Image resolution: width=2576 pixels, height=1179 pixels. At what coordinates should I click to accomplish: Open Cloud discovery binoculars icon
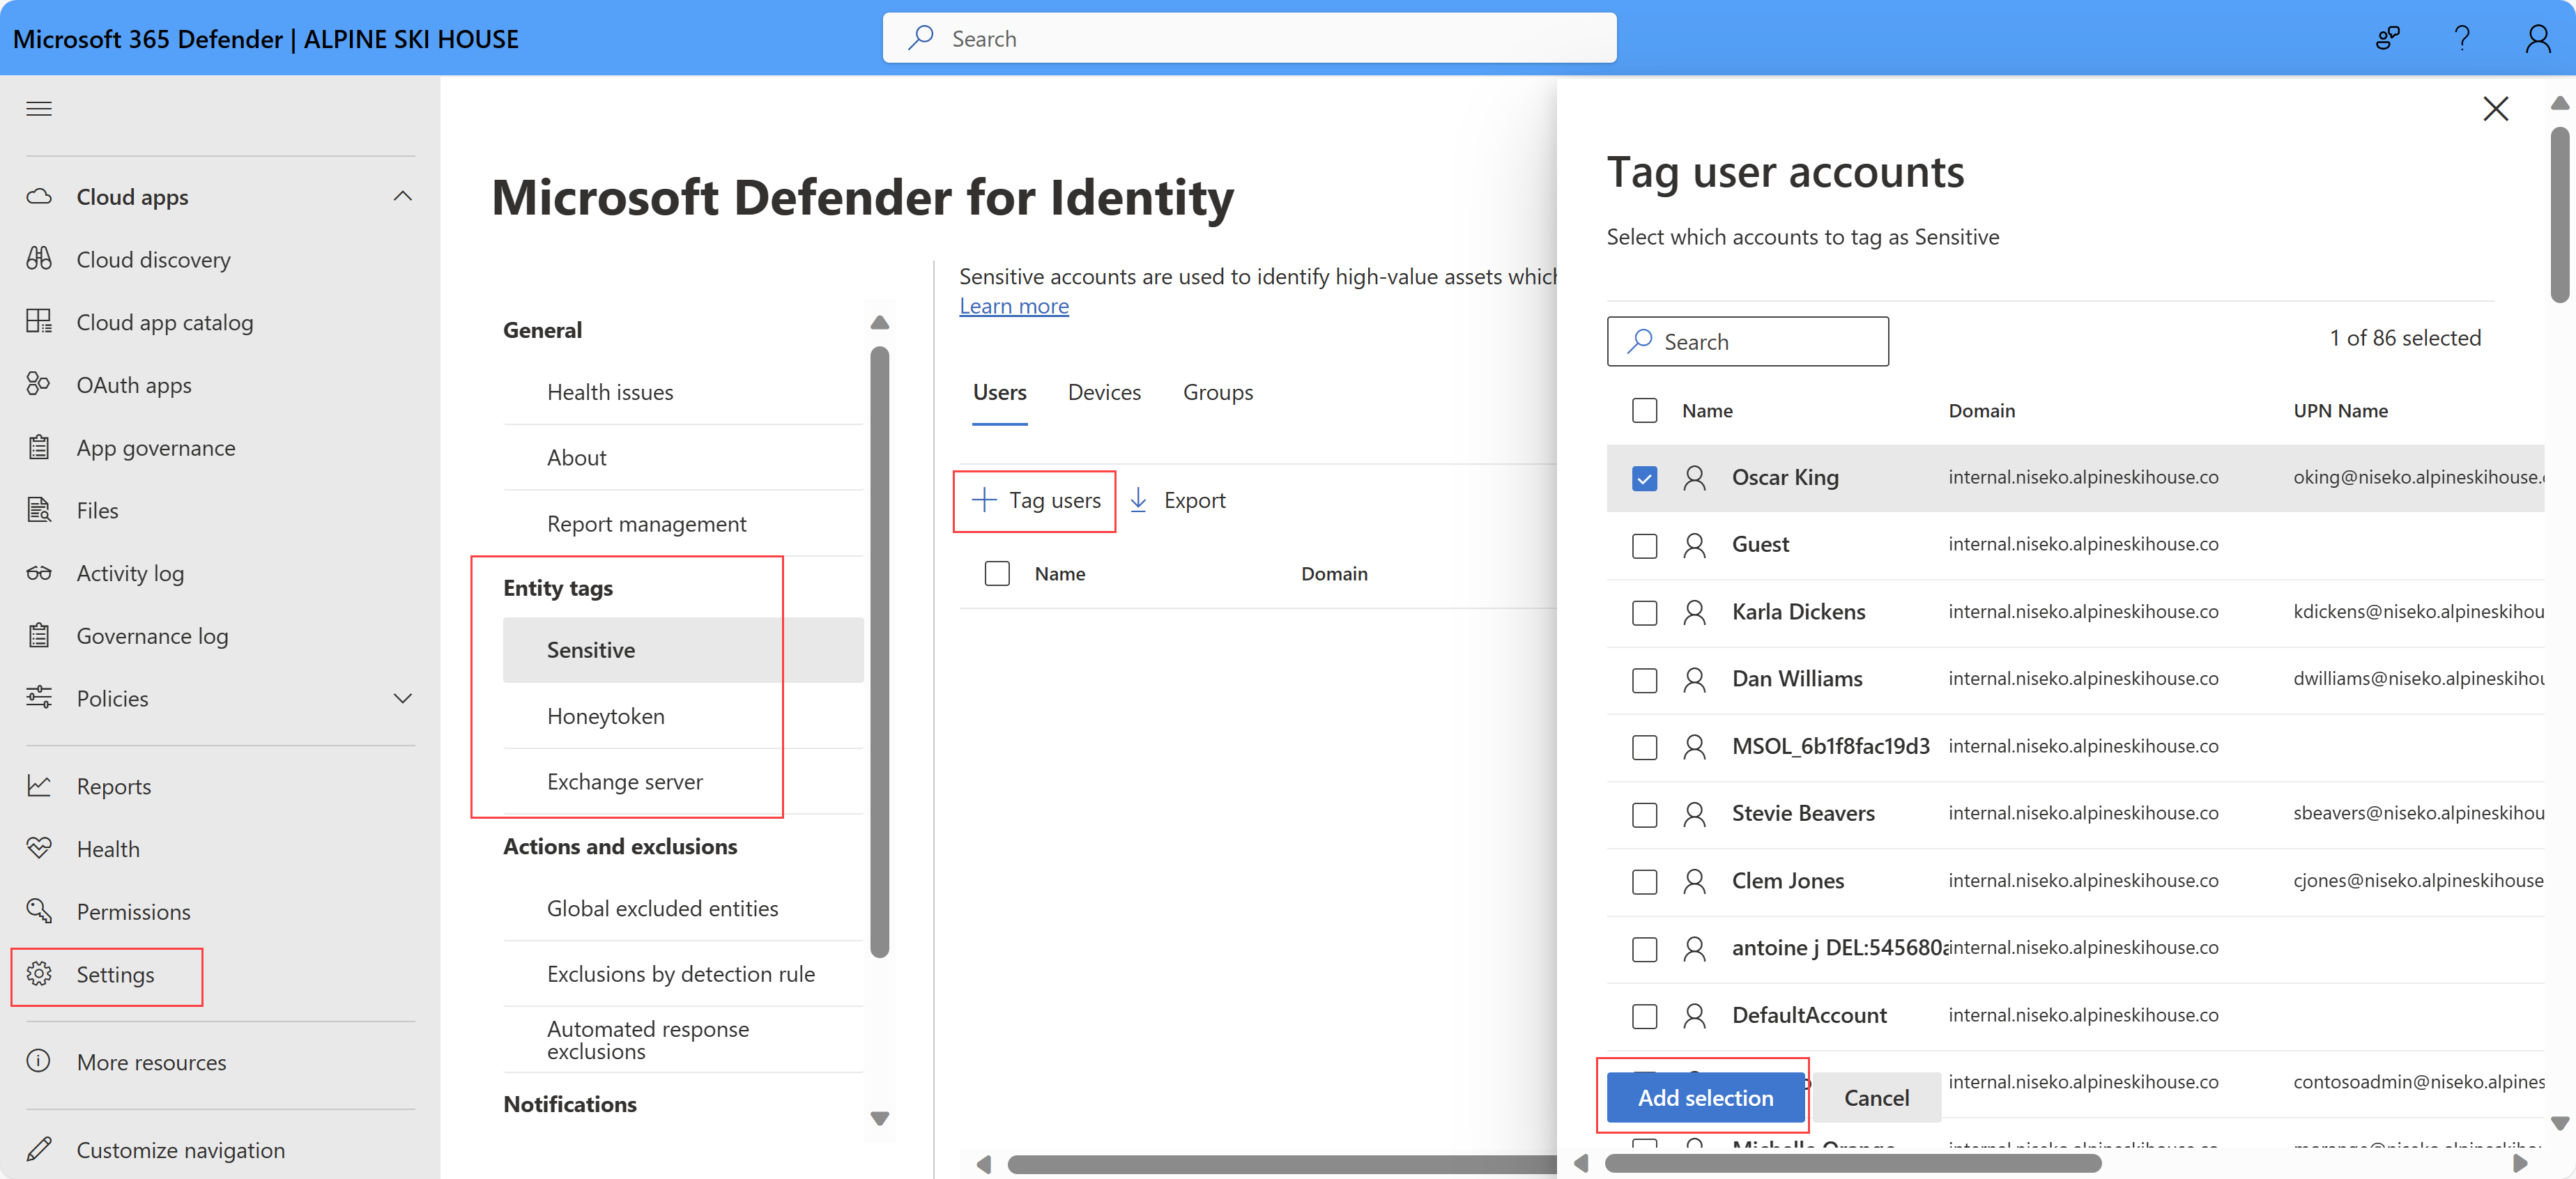point(39,259)
